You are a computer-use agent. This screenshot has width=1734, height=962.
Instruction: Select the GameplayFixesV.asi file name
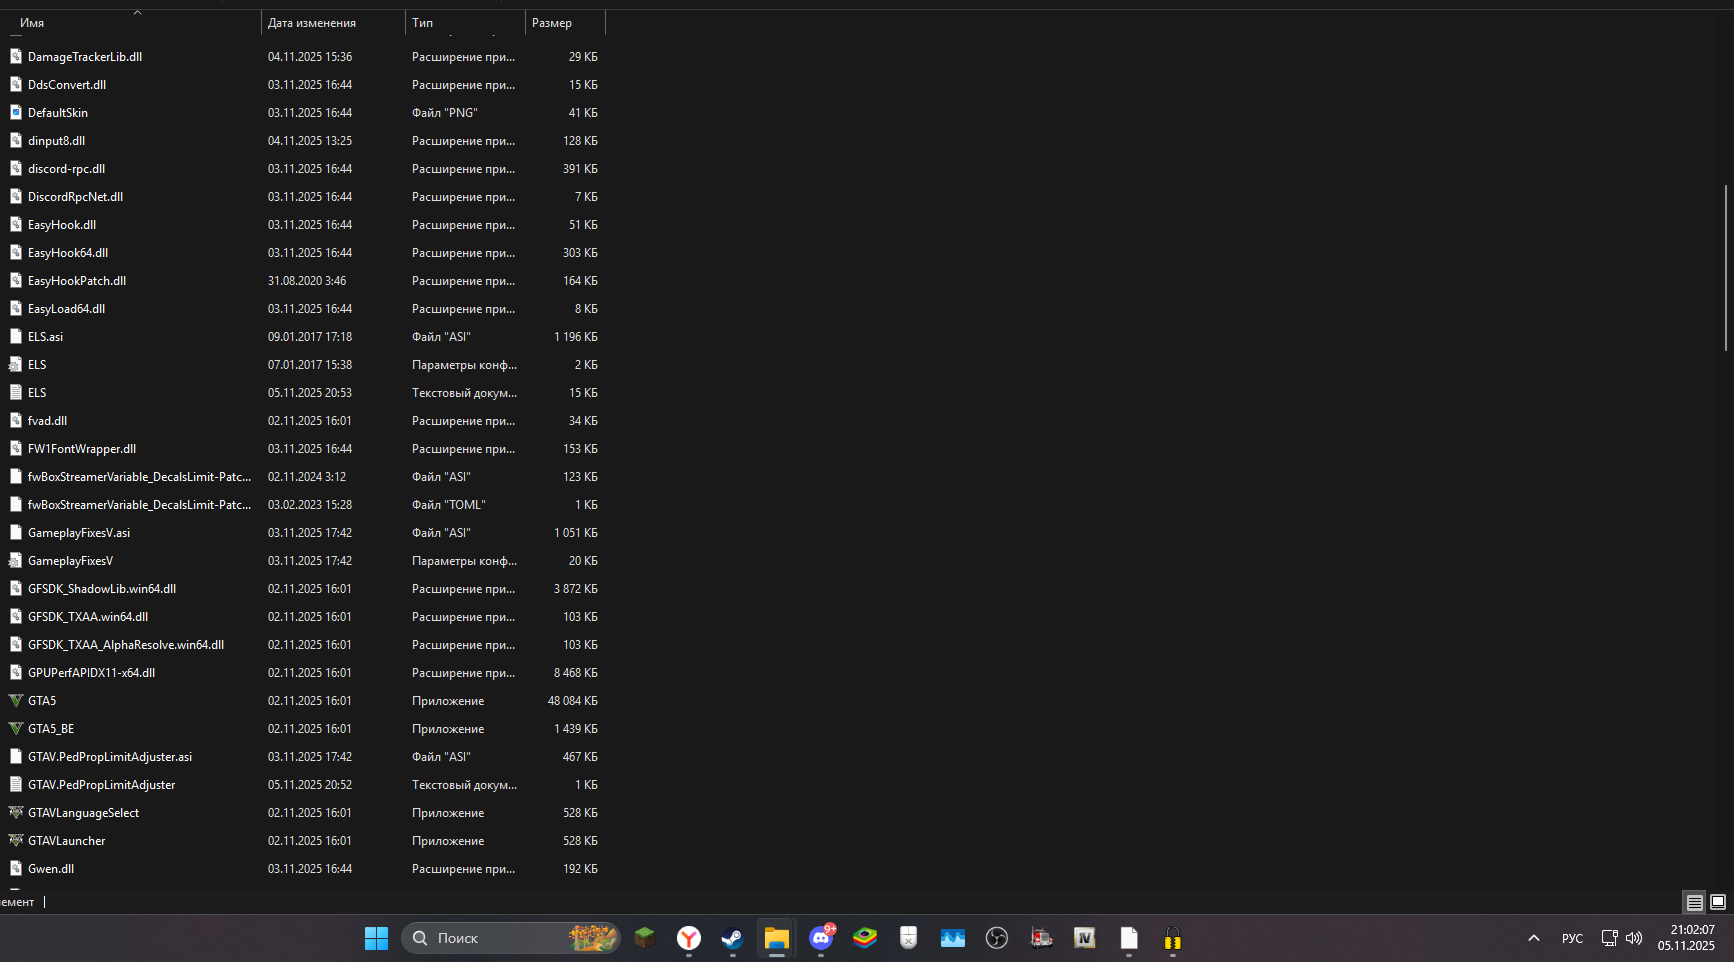79,533
